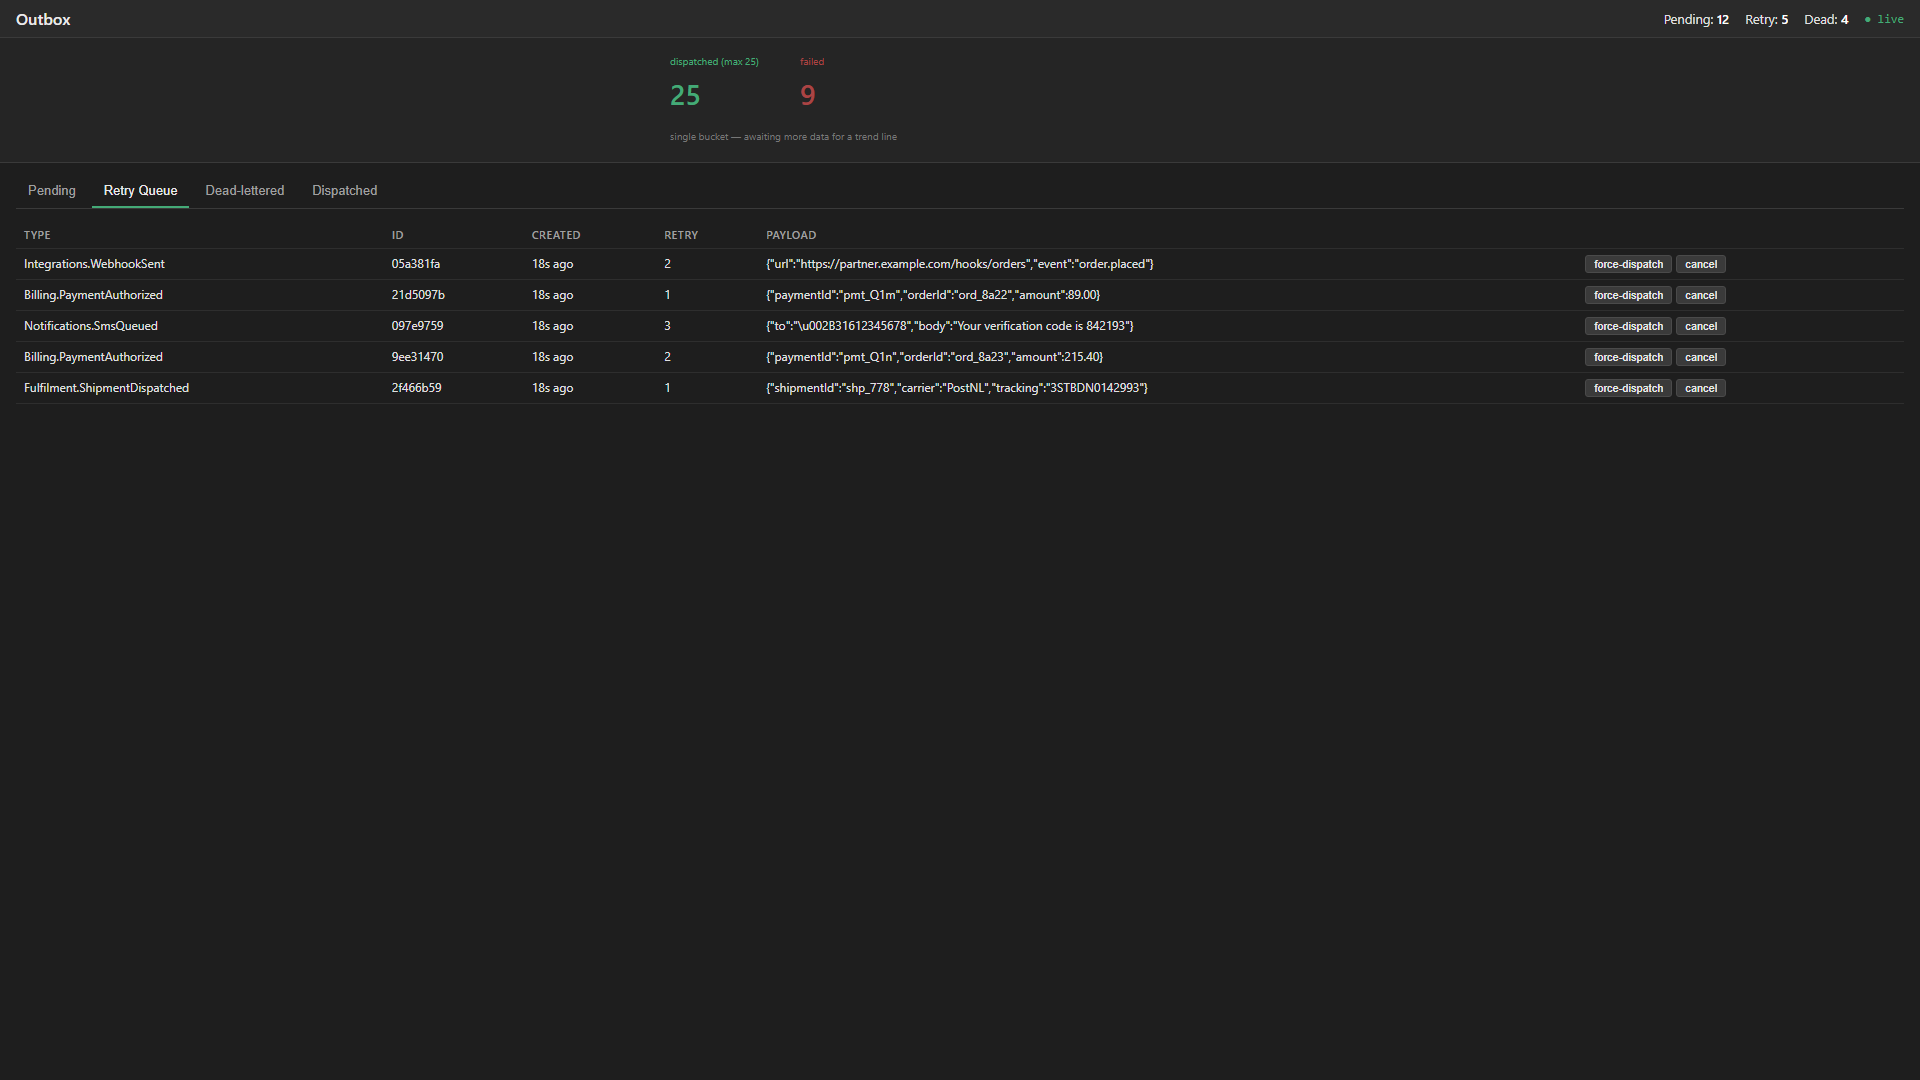Force-dispatch message 21d5097b
Screen dimensions: 1920x1080
point(1628,295)
